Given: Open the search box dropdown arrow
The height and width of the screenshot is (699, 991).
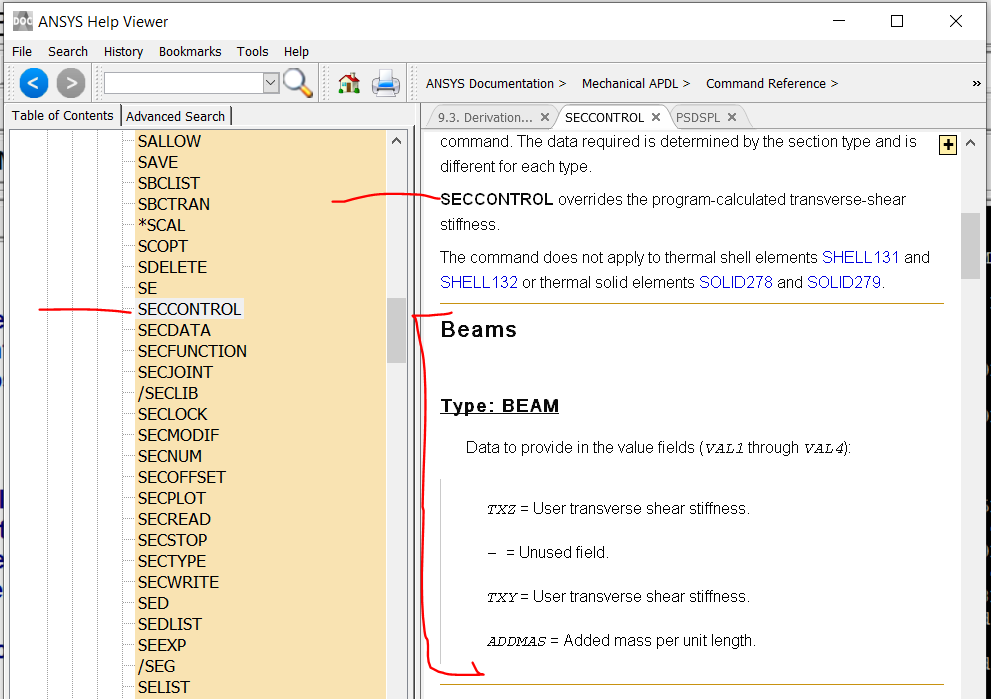Looking at the screenshot, I should click(x=271, y=83).
